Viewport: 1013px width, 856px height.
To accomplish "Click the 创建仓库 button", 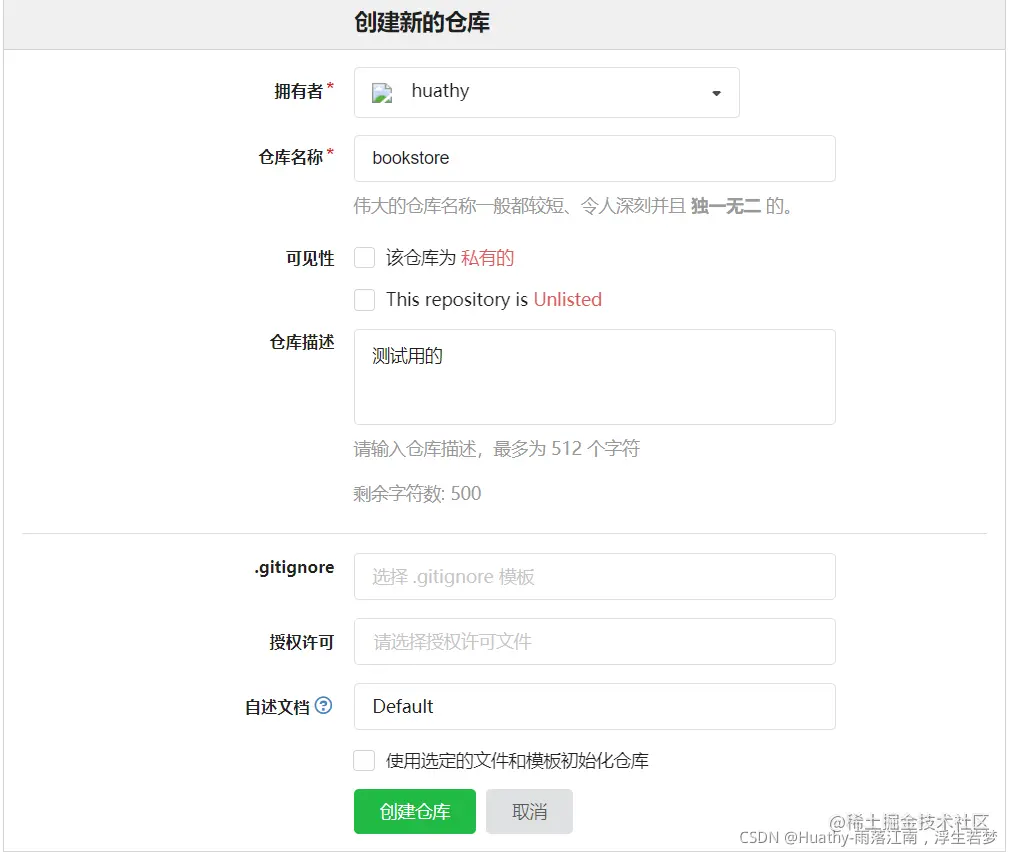I will coord(414,812).
